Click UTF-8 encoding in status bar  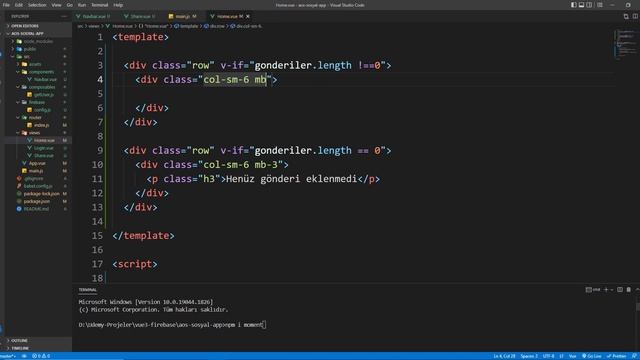click(x=548, y=356)
